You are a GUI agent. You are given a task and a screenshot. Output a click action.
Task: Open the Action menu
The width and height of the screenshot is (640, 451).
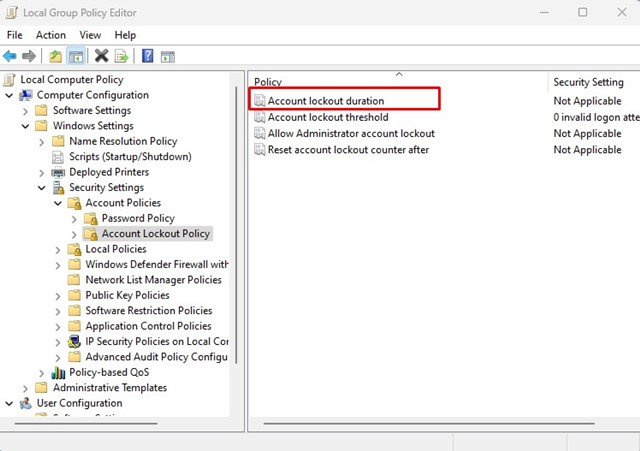(x=50, y=35)
